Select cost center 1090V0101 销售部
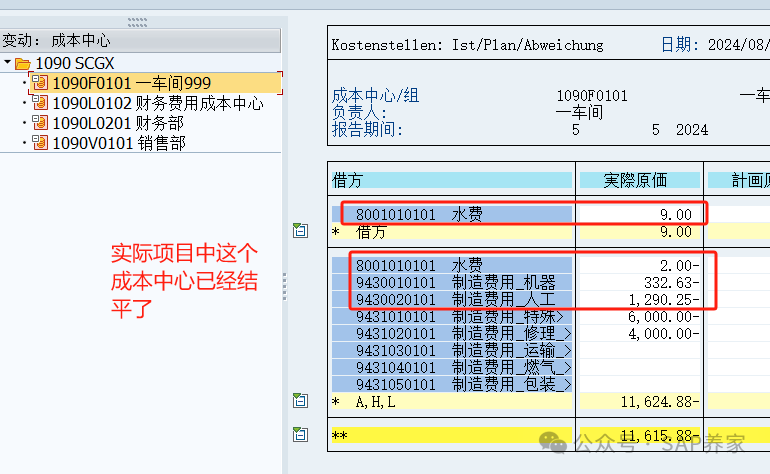 tap(119, 143)
